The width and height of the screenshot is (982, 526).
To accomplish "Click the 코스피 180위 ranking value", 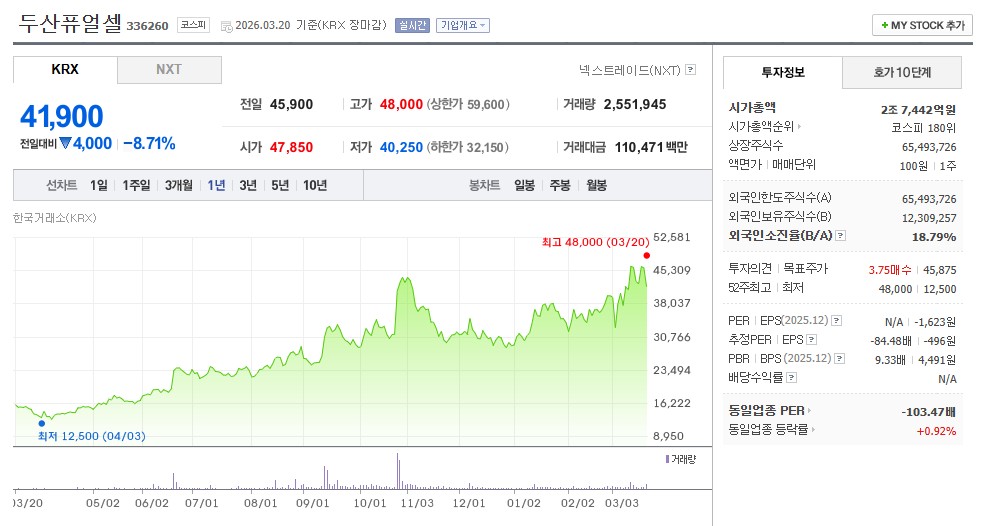I will (x=924, y=128).
